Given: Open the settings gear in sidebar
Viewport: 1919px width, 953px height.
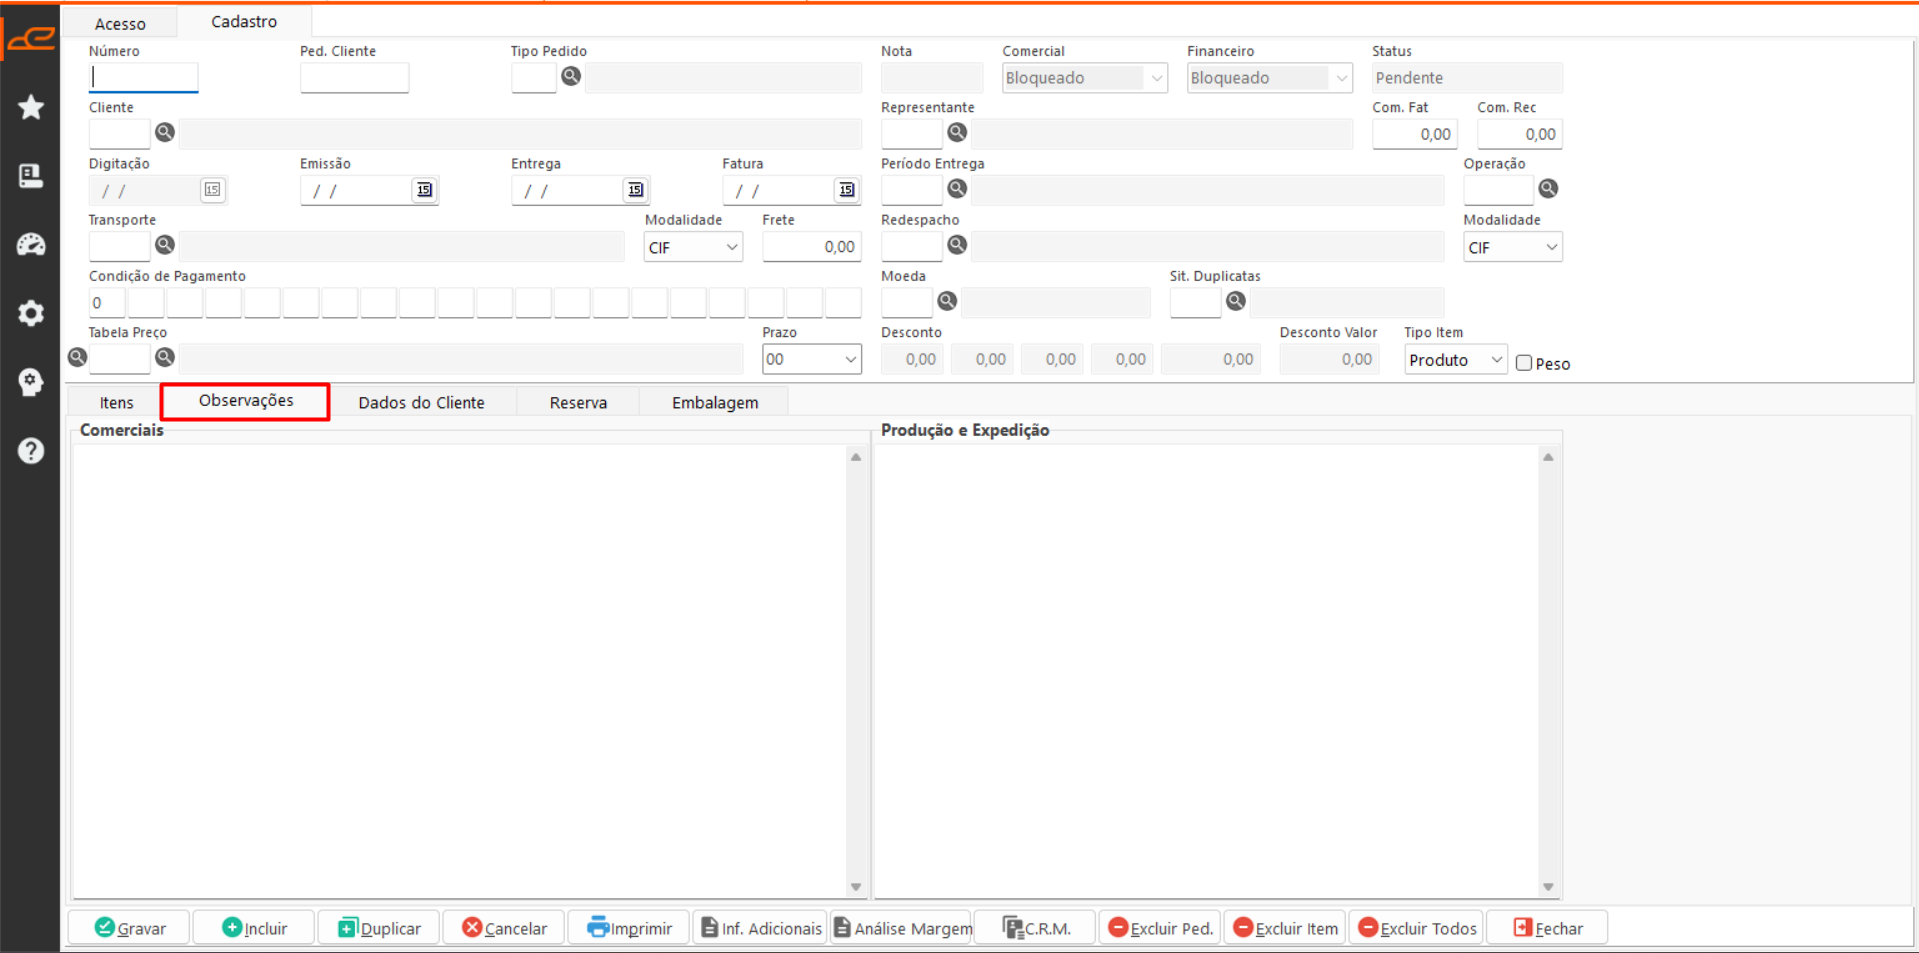Looking at the screenshot, I should coord(31,313).
